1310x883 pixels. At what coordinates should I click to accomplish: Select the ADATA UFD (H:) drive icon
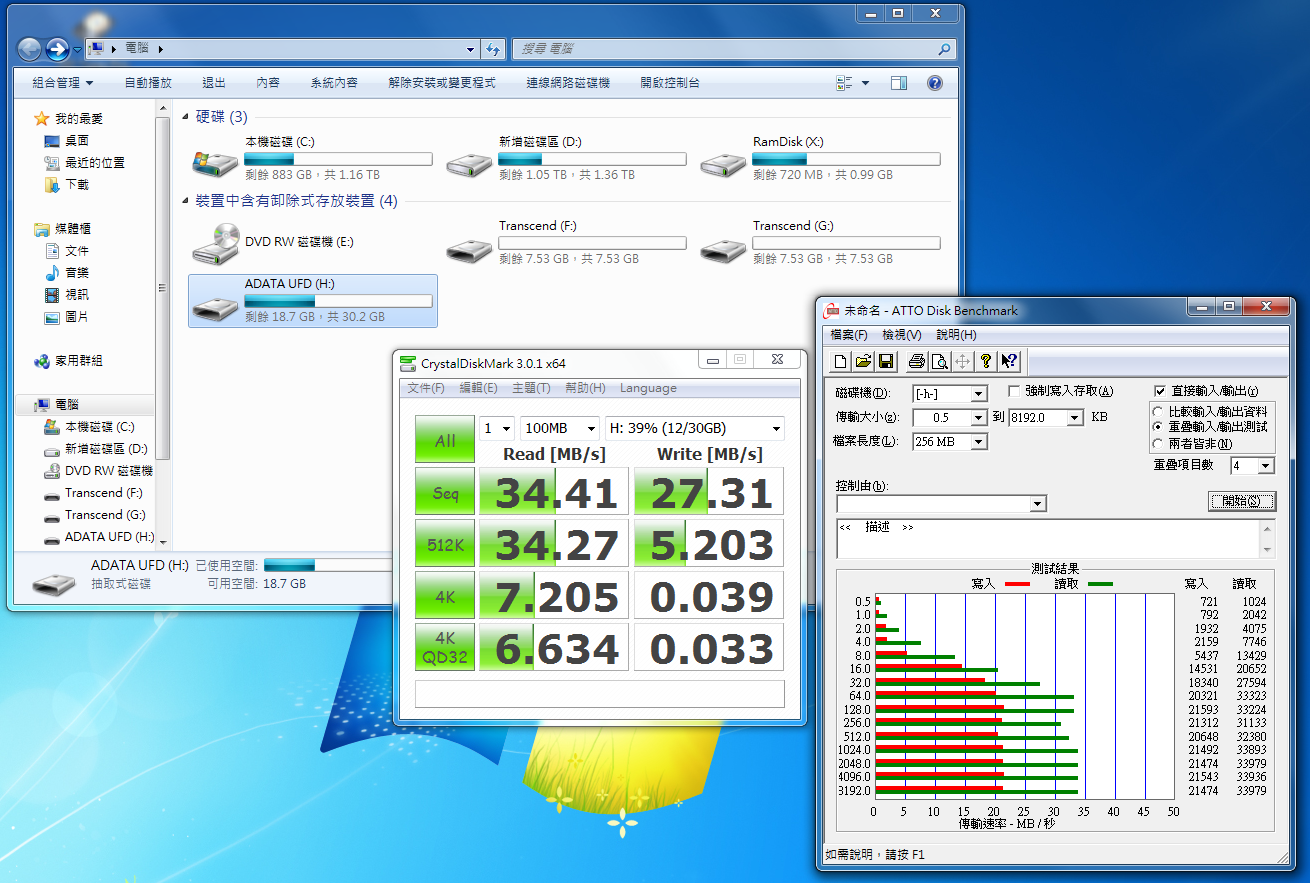tap(215, 308)
